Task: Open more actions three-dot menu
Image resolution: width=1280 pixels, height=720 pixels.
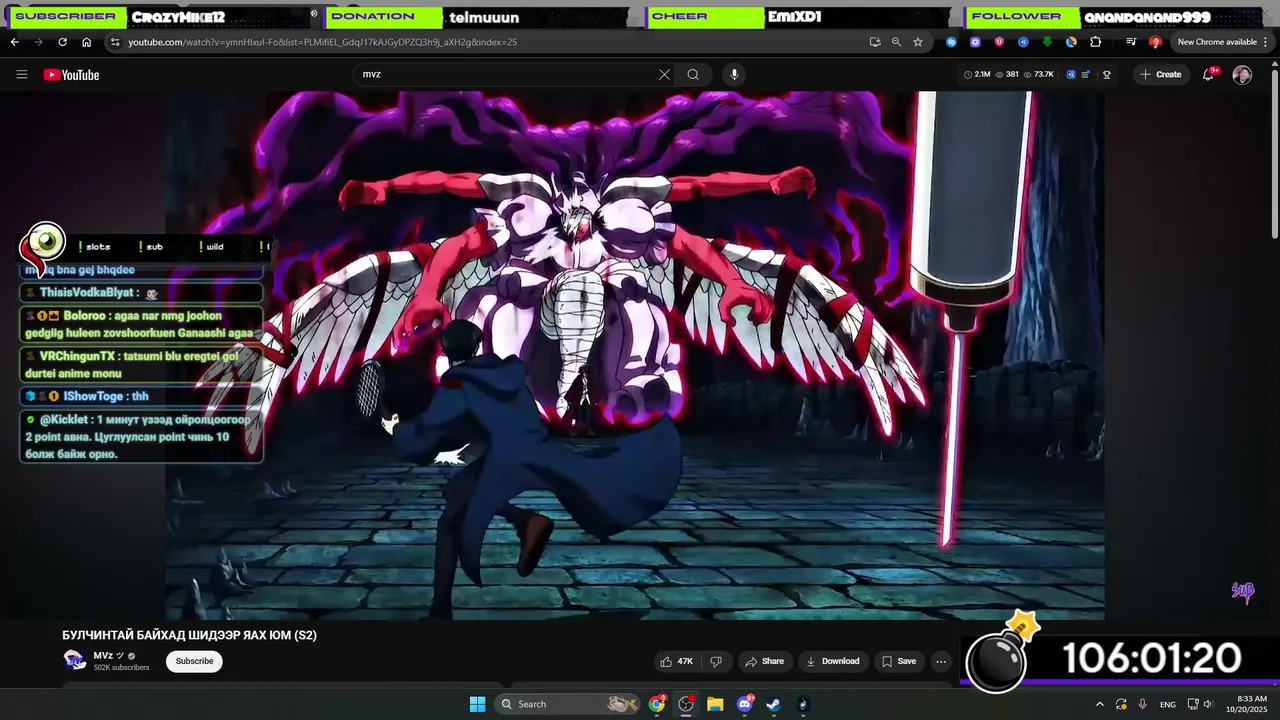Action: [x=941, y=661]
